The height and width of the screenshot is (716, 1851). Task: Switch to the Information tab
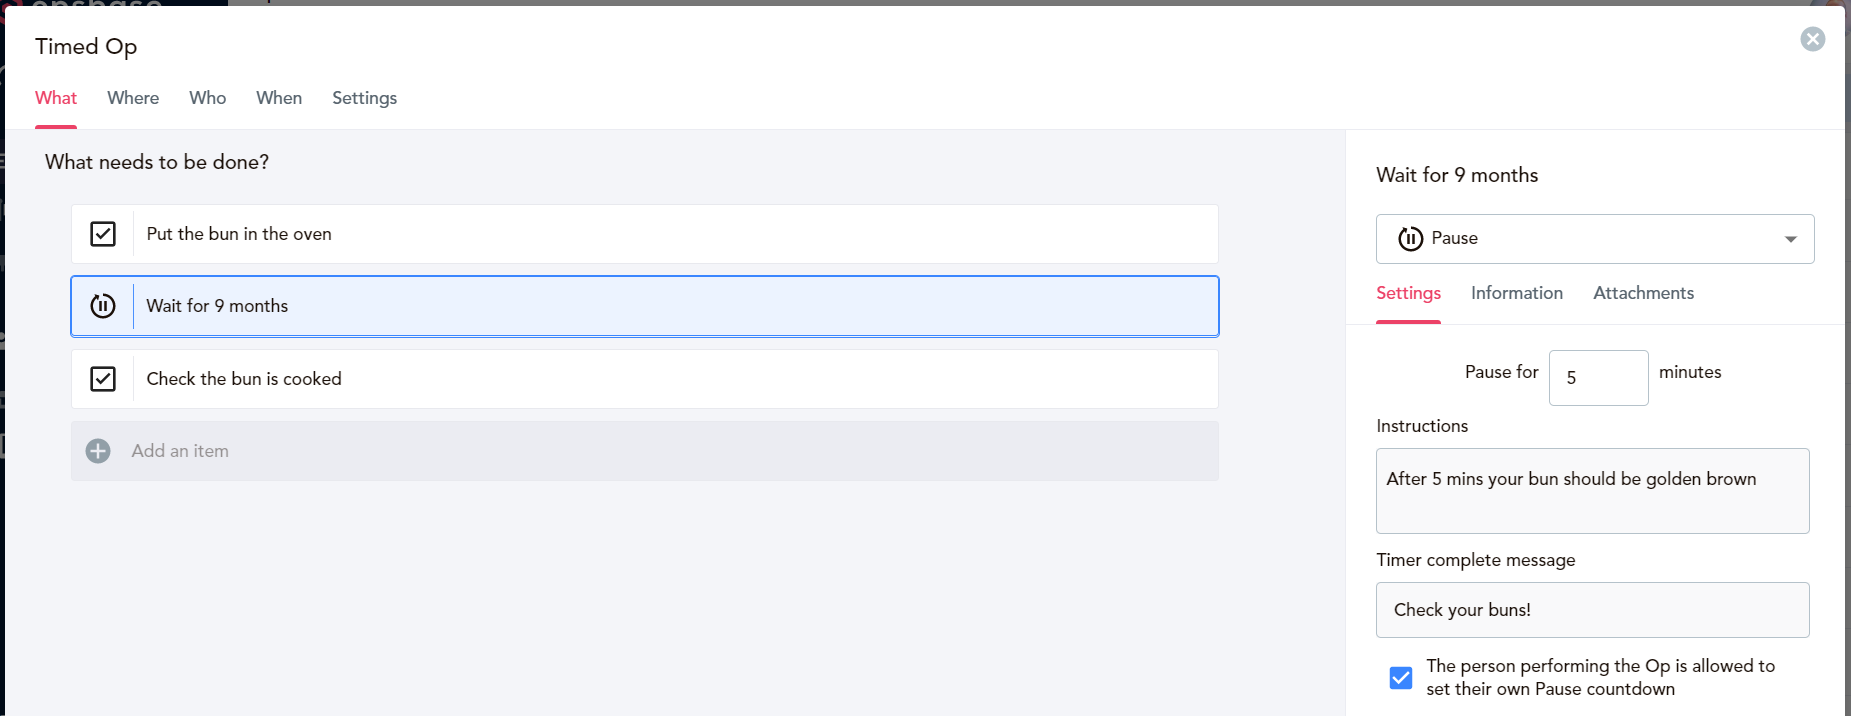(x=1516, y=293)
